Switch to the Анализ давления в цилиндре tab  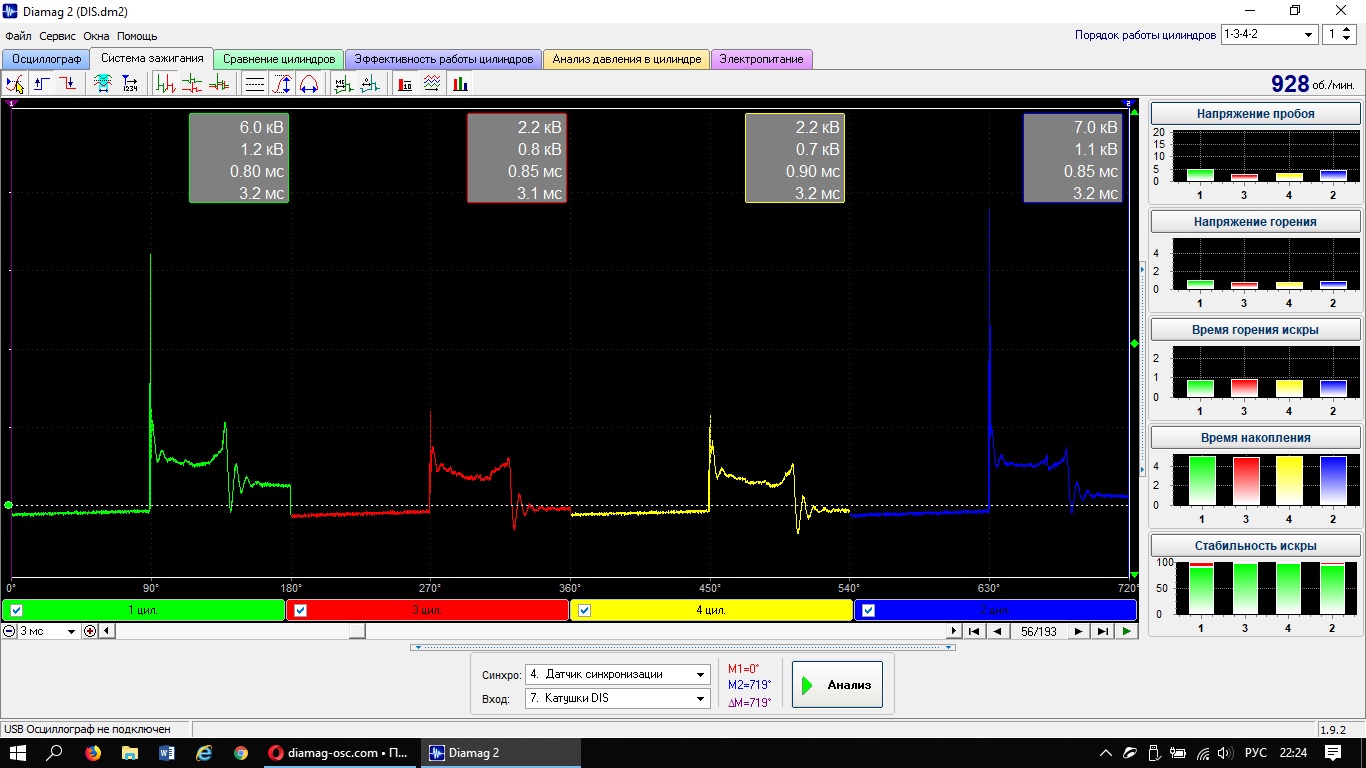pos(627,59)
